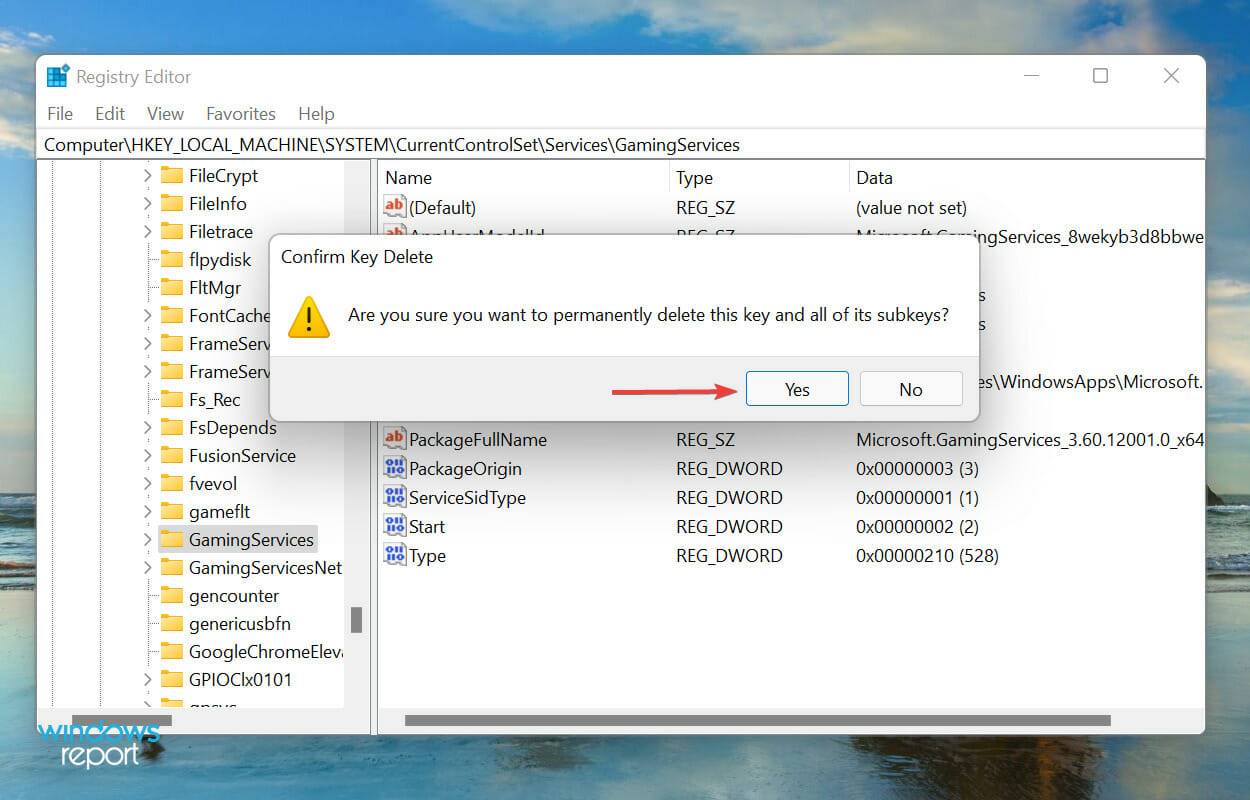Click the 0x00000210 (528) data cell
Viewport: 1250px width, 800px height.
[x=927, y=555]
